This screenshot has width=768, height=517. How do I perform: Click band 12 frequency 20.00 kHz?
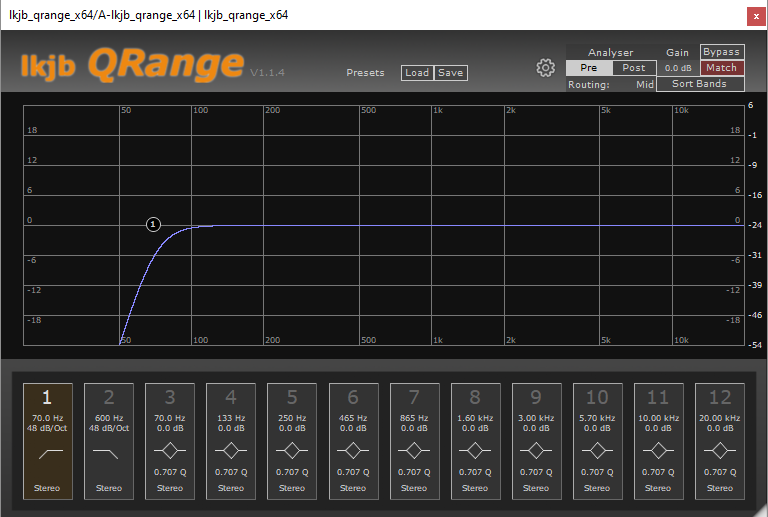click(x=720, y=418)
